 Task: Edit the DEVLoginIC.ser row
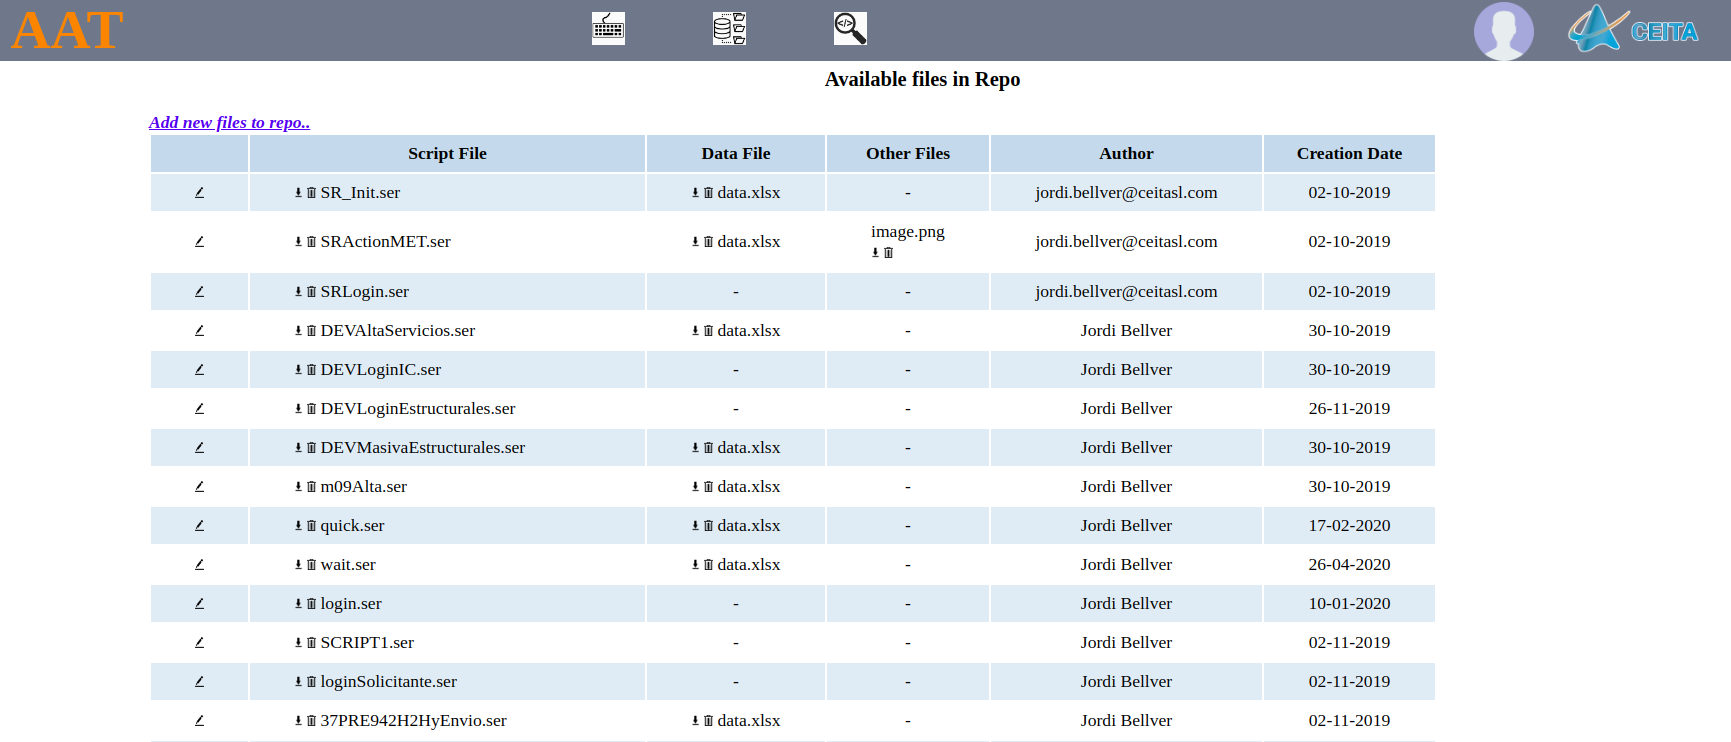199,369
